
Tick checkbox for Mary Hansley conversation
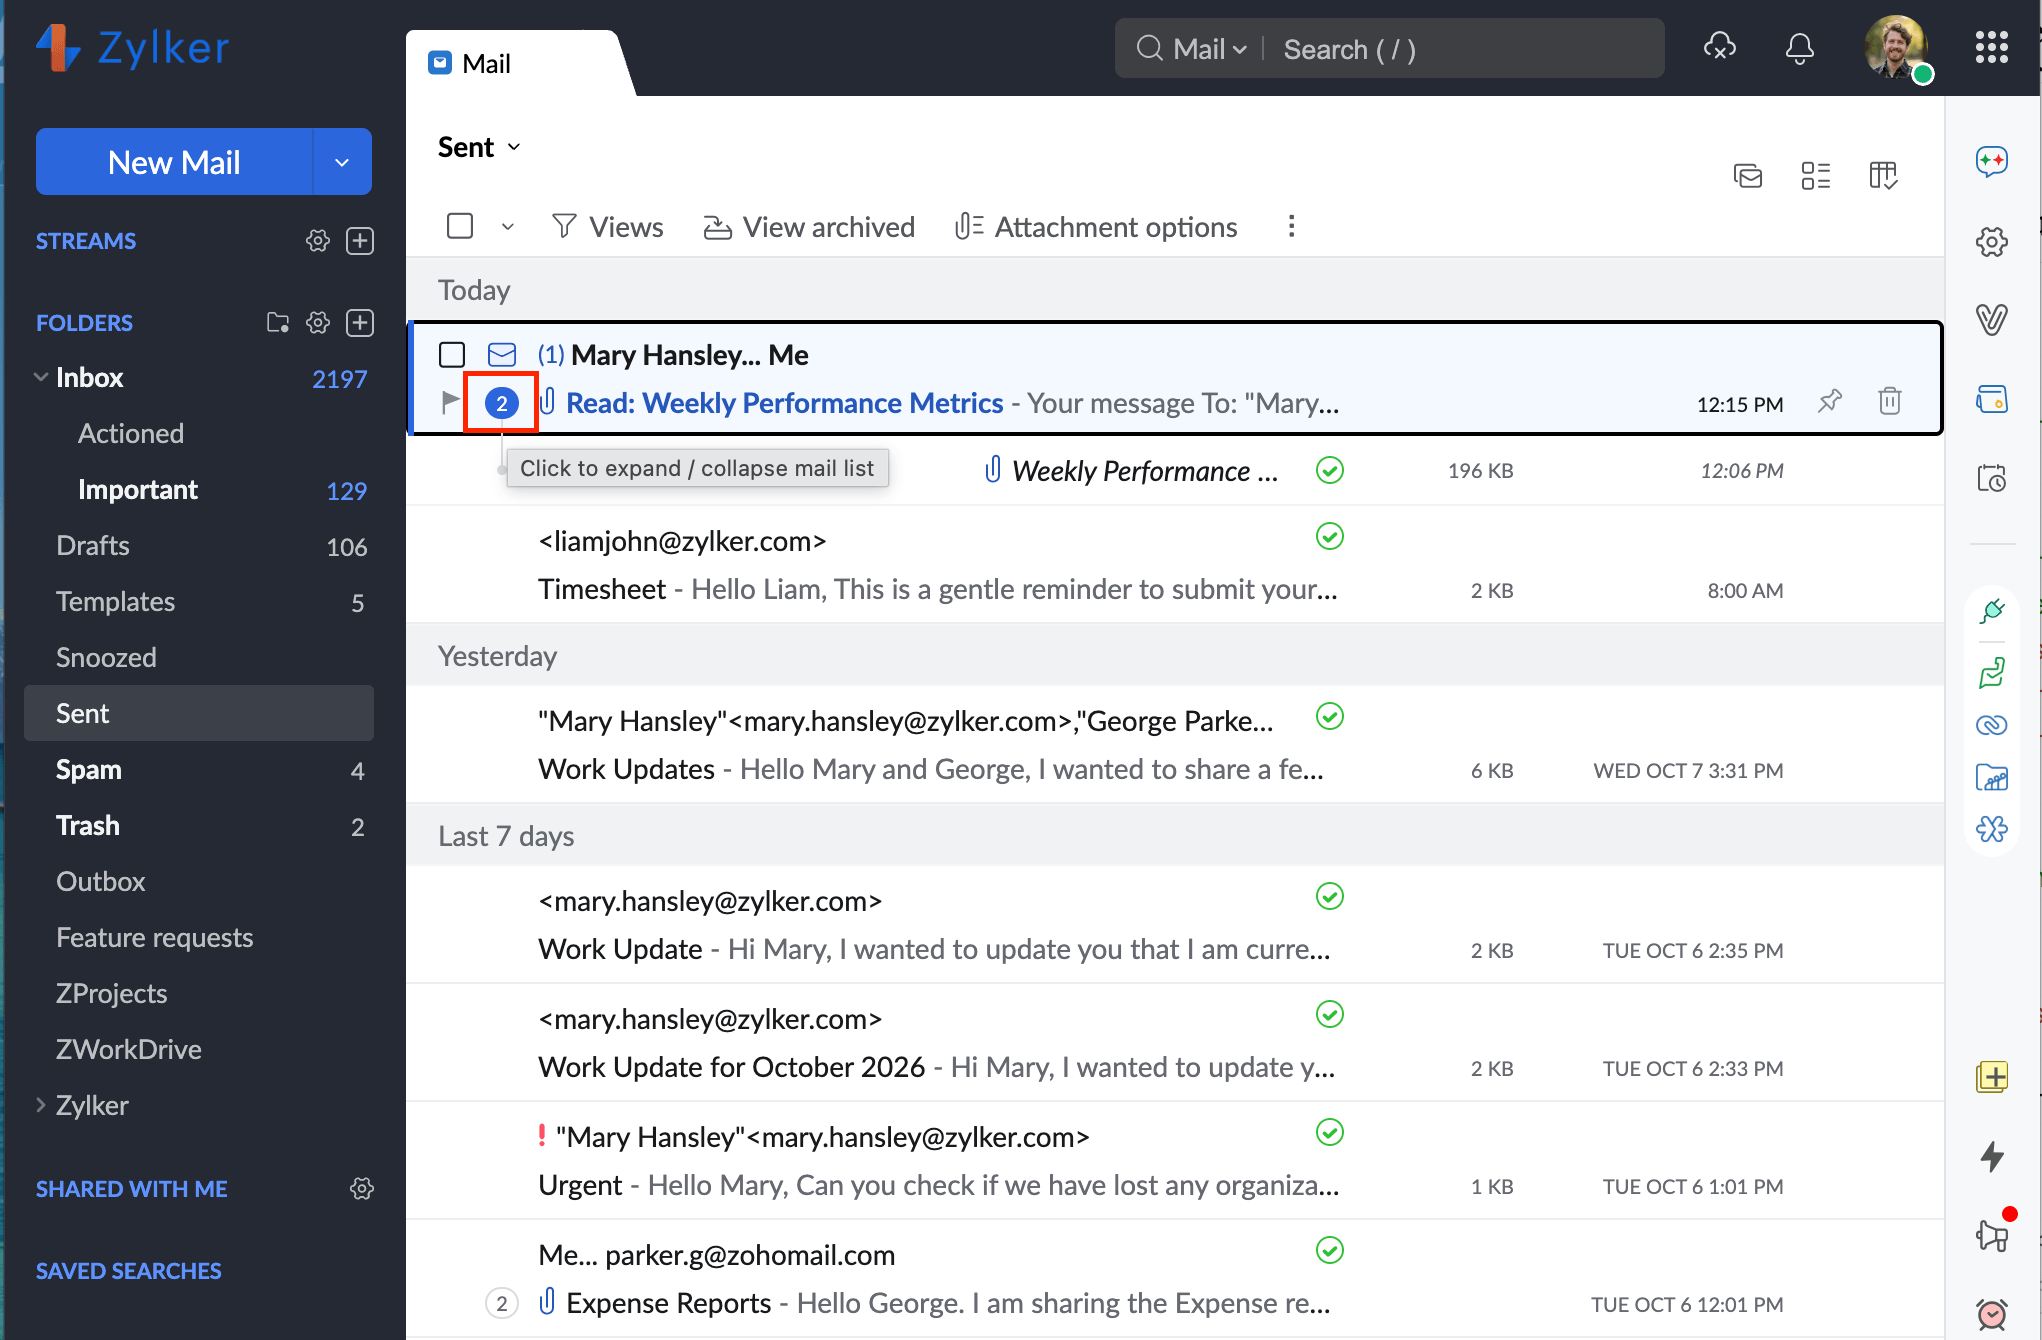coord(452,355)
